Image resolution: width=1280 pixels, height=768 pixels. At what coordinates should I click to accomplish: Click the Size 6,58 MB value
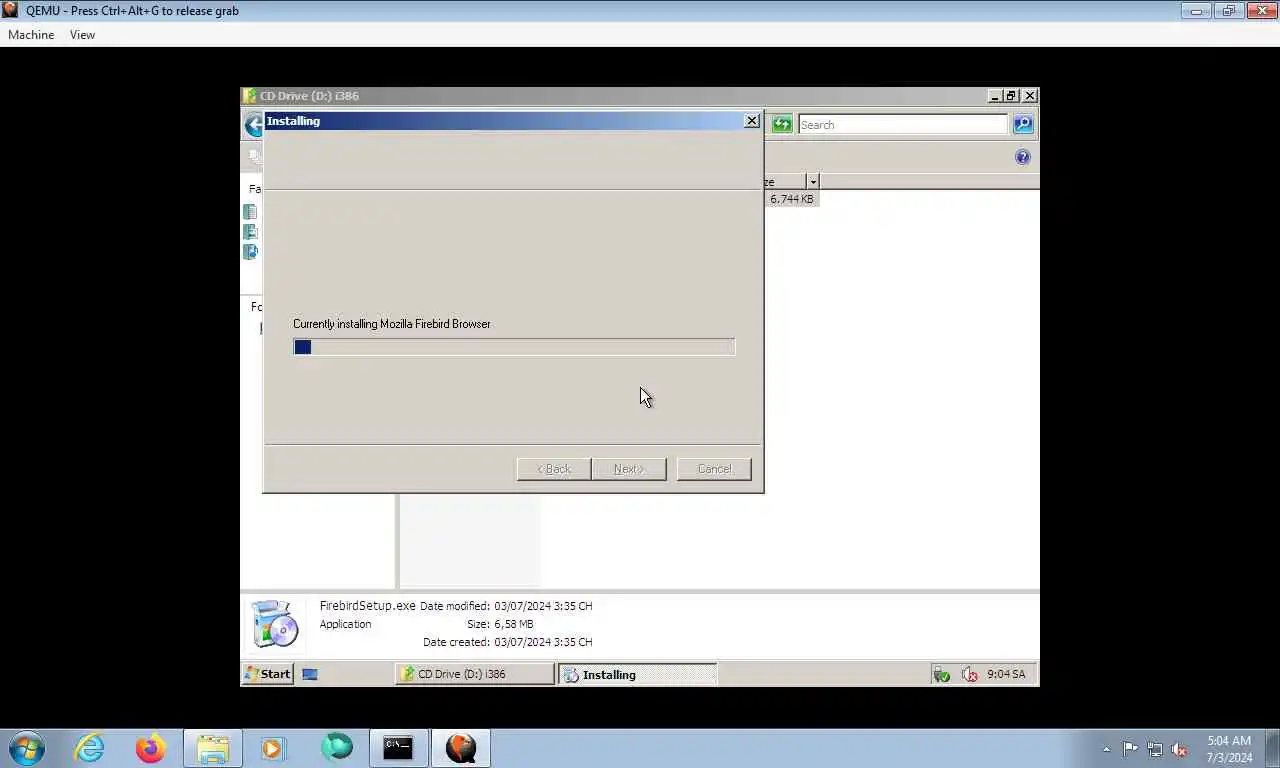click(x=514, y=624)
